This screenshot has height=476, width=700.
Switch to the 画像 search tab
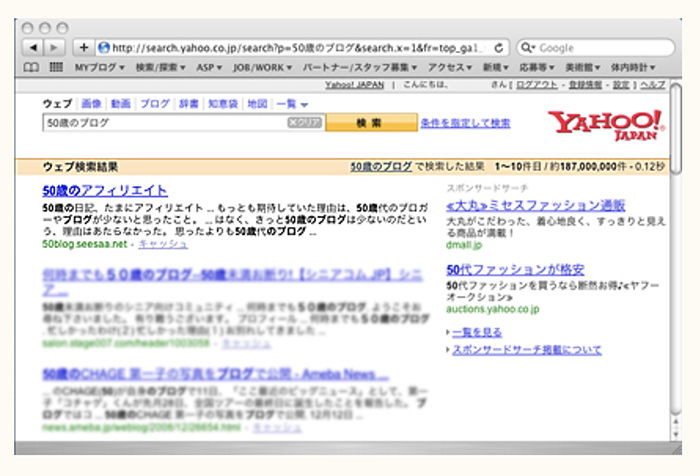pyautogui.click(x=92, y=104)
